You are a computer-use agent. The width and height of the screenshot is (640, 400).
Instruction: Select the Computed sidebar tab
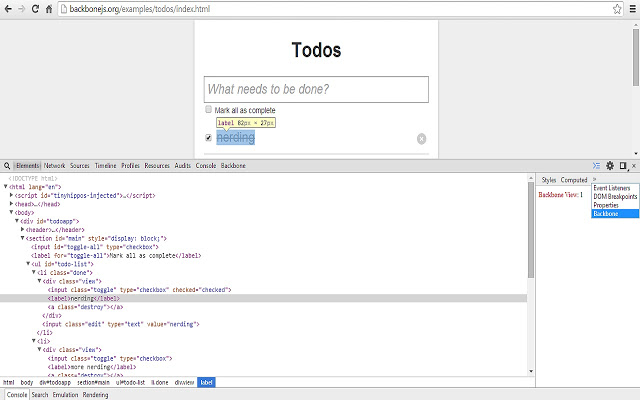[574, 180]
